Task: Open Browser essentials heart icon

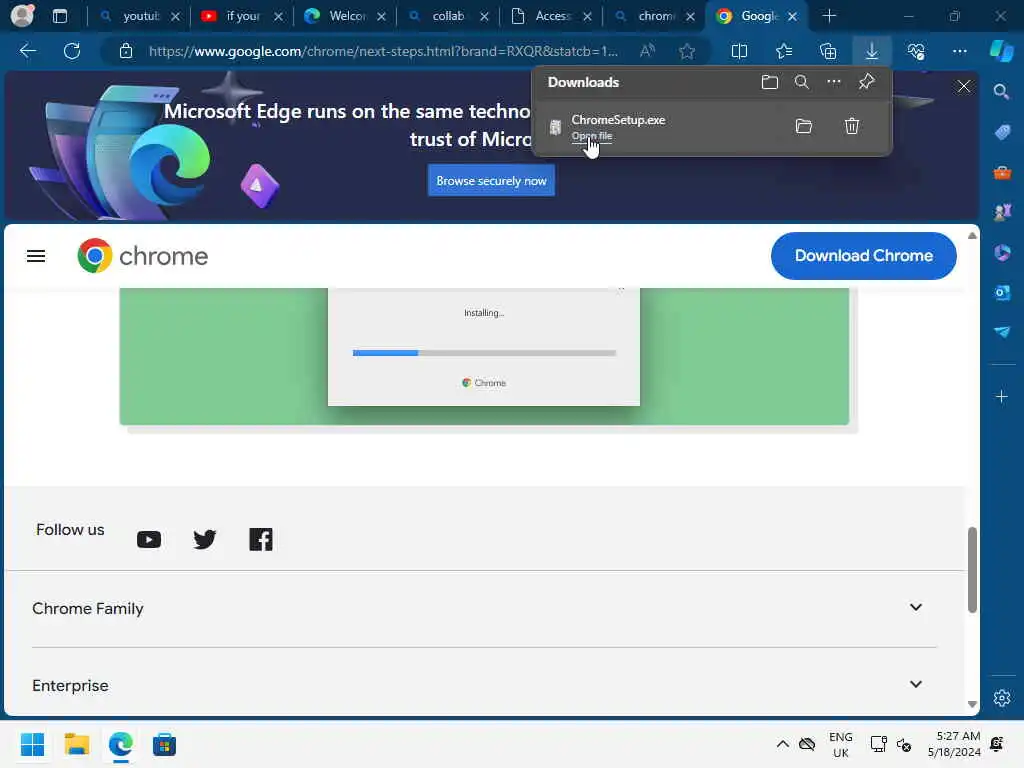Action: (x=916, y=51)
